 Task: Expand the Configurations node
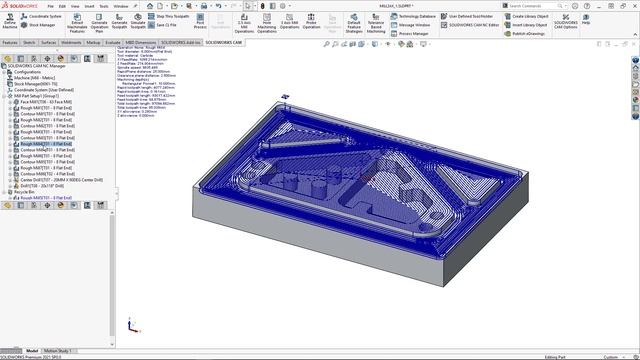[x=4, y=72]
